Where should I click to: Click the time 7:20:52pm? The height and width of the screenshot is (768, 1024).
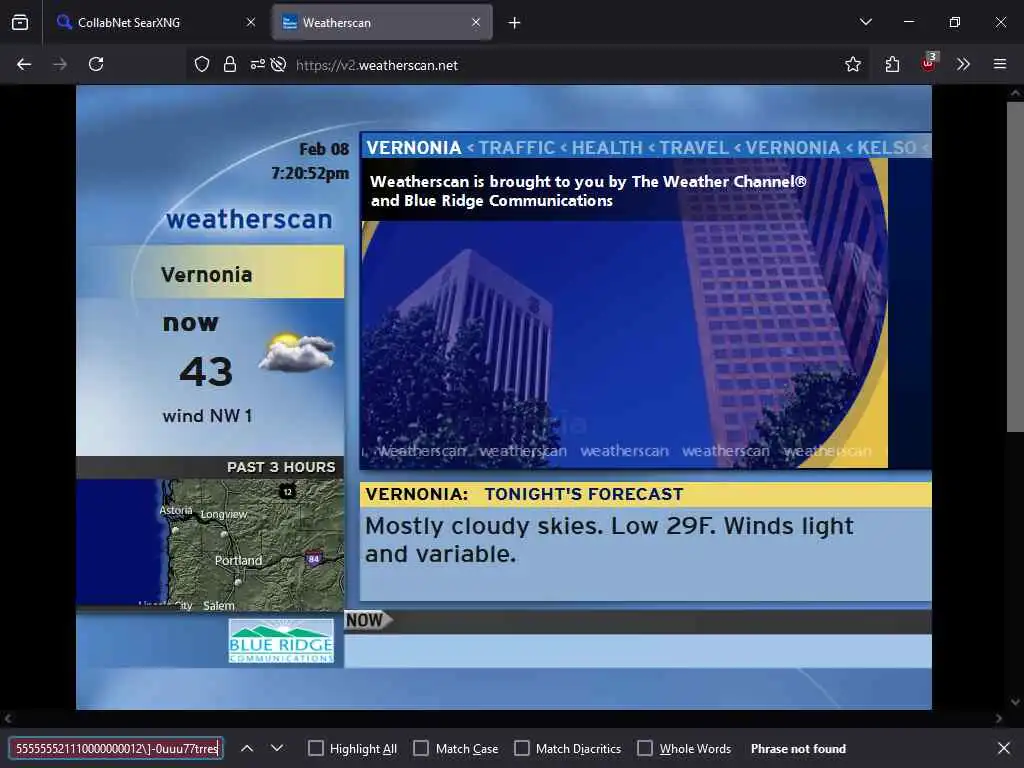310,174
